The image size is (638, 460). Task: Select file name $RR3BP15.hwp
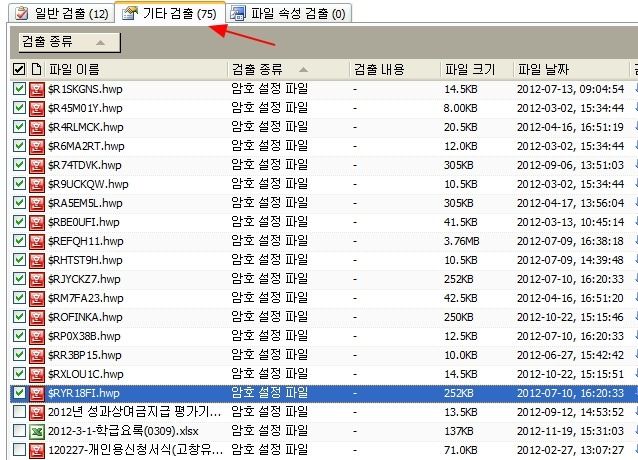pos(85,355)
